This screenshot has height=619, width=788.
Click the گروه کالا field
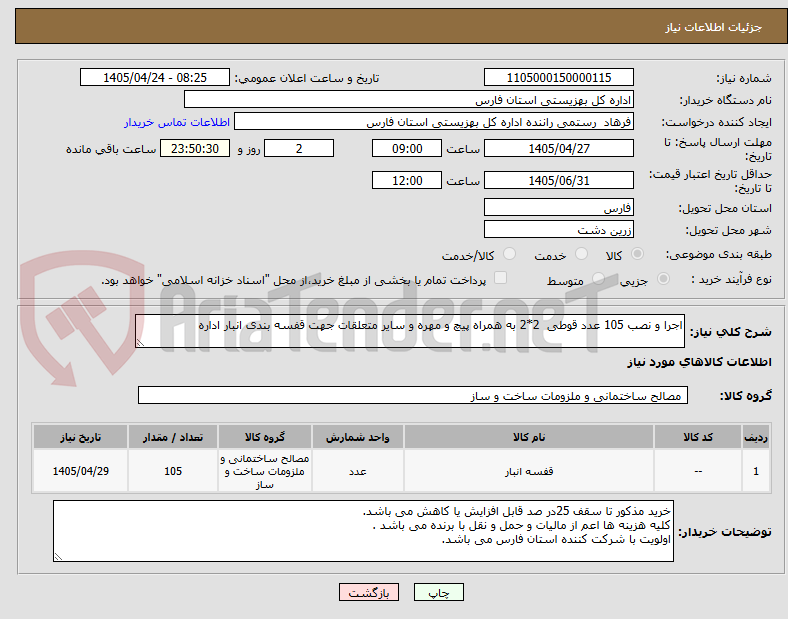click(413, 395)
